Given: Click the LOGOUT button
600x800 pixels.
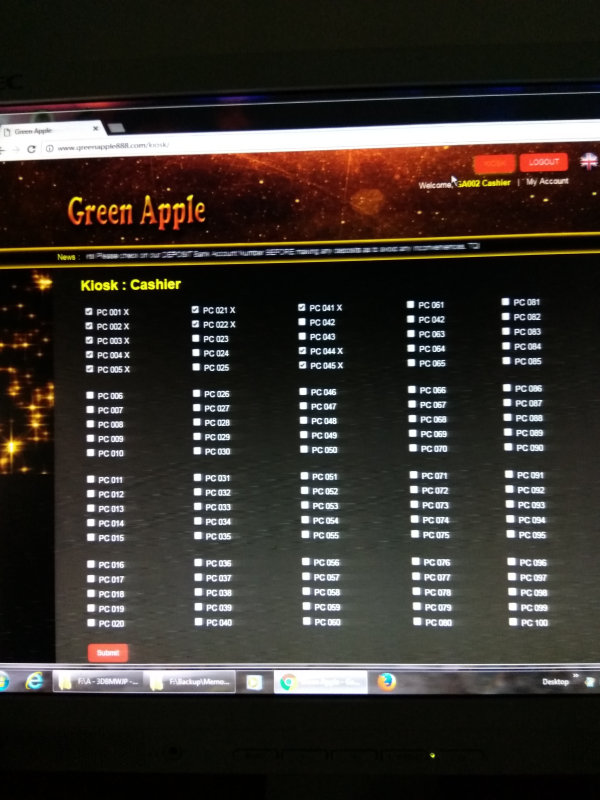Looking at the screenshot, I should (x=543, y=162).
